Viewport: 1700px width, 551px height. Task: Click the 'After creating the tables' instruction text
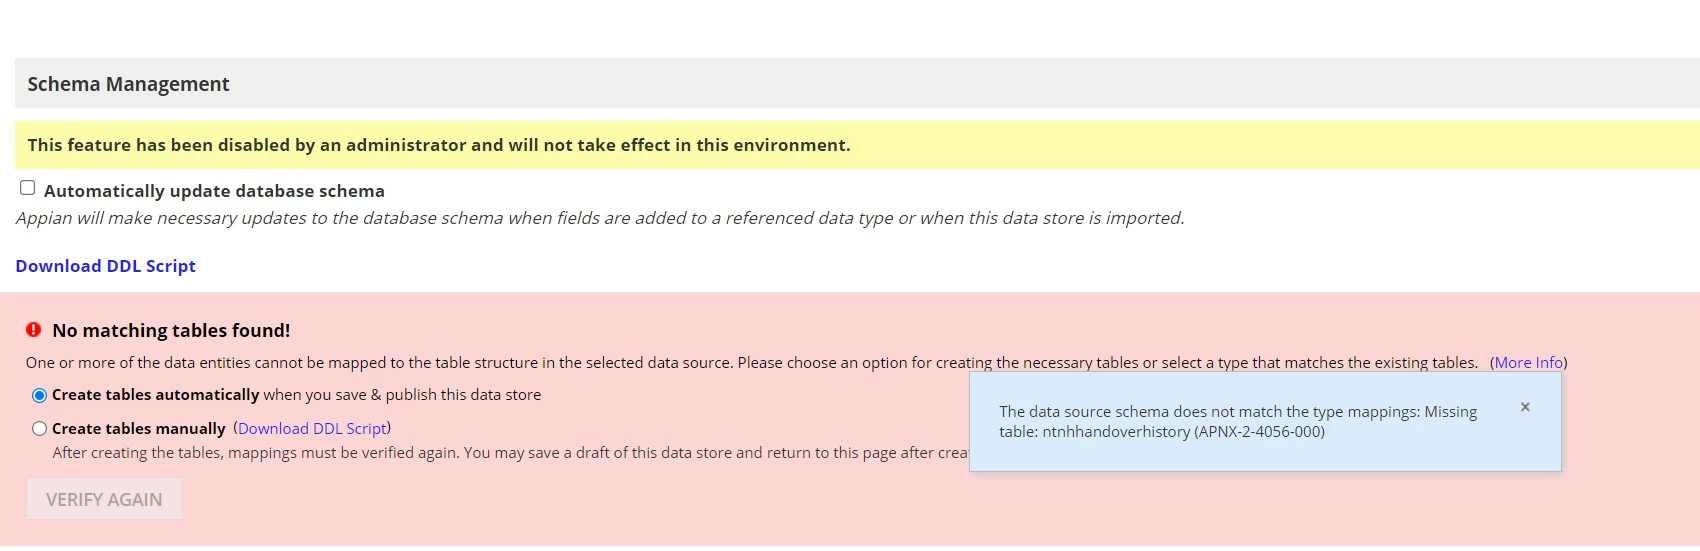pos(510,453)
